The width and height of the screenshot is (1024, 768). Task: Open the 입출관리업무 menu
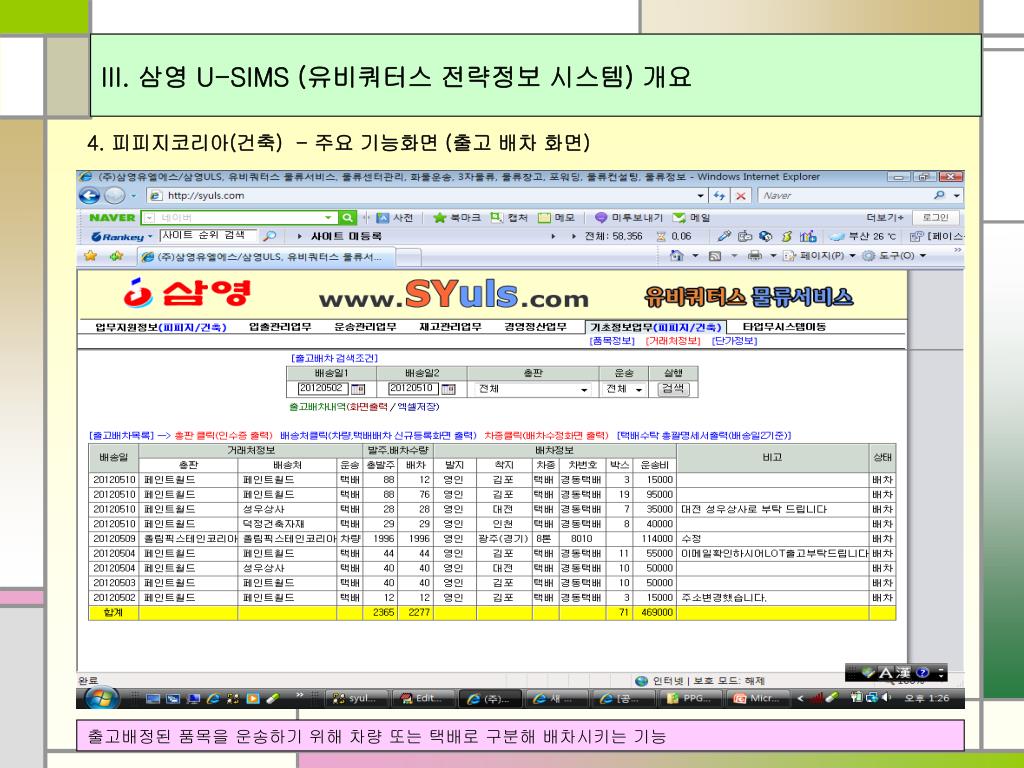(280, 327)
